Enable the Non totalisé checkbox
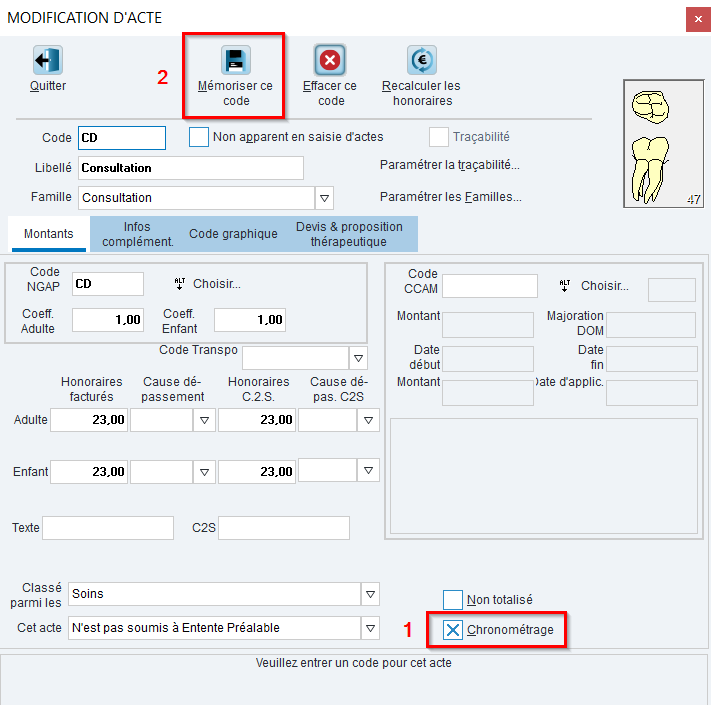 click(x=453, y=600)
